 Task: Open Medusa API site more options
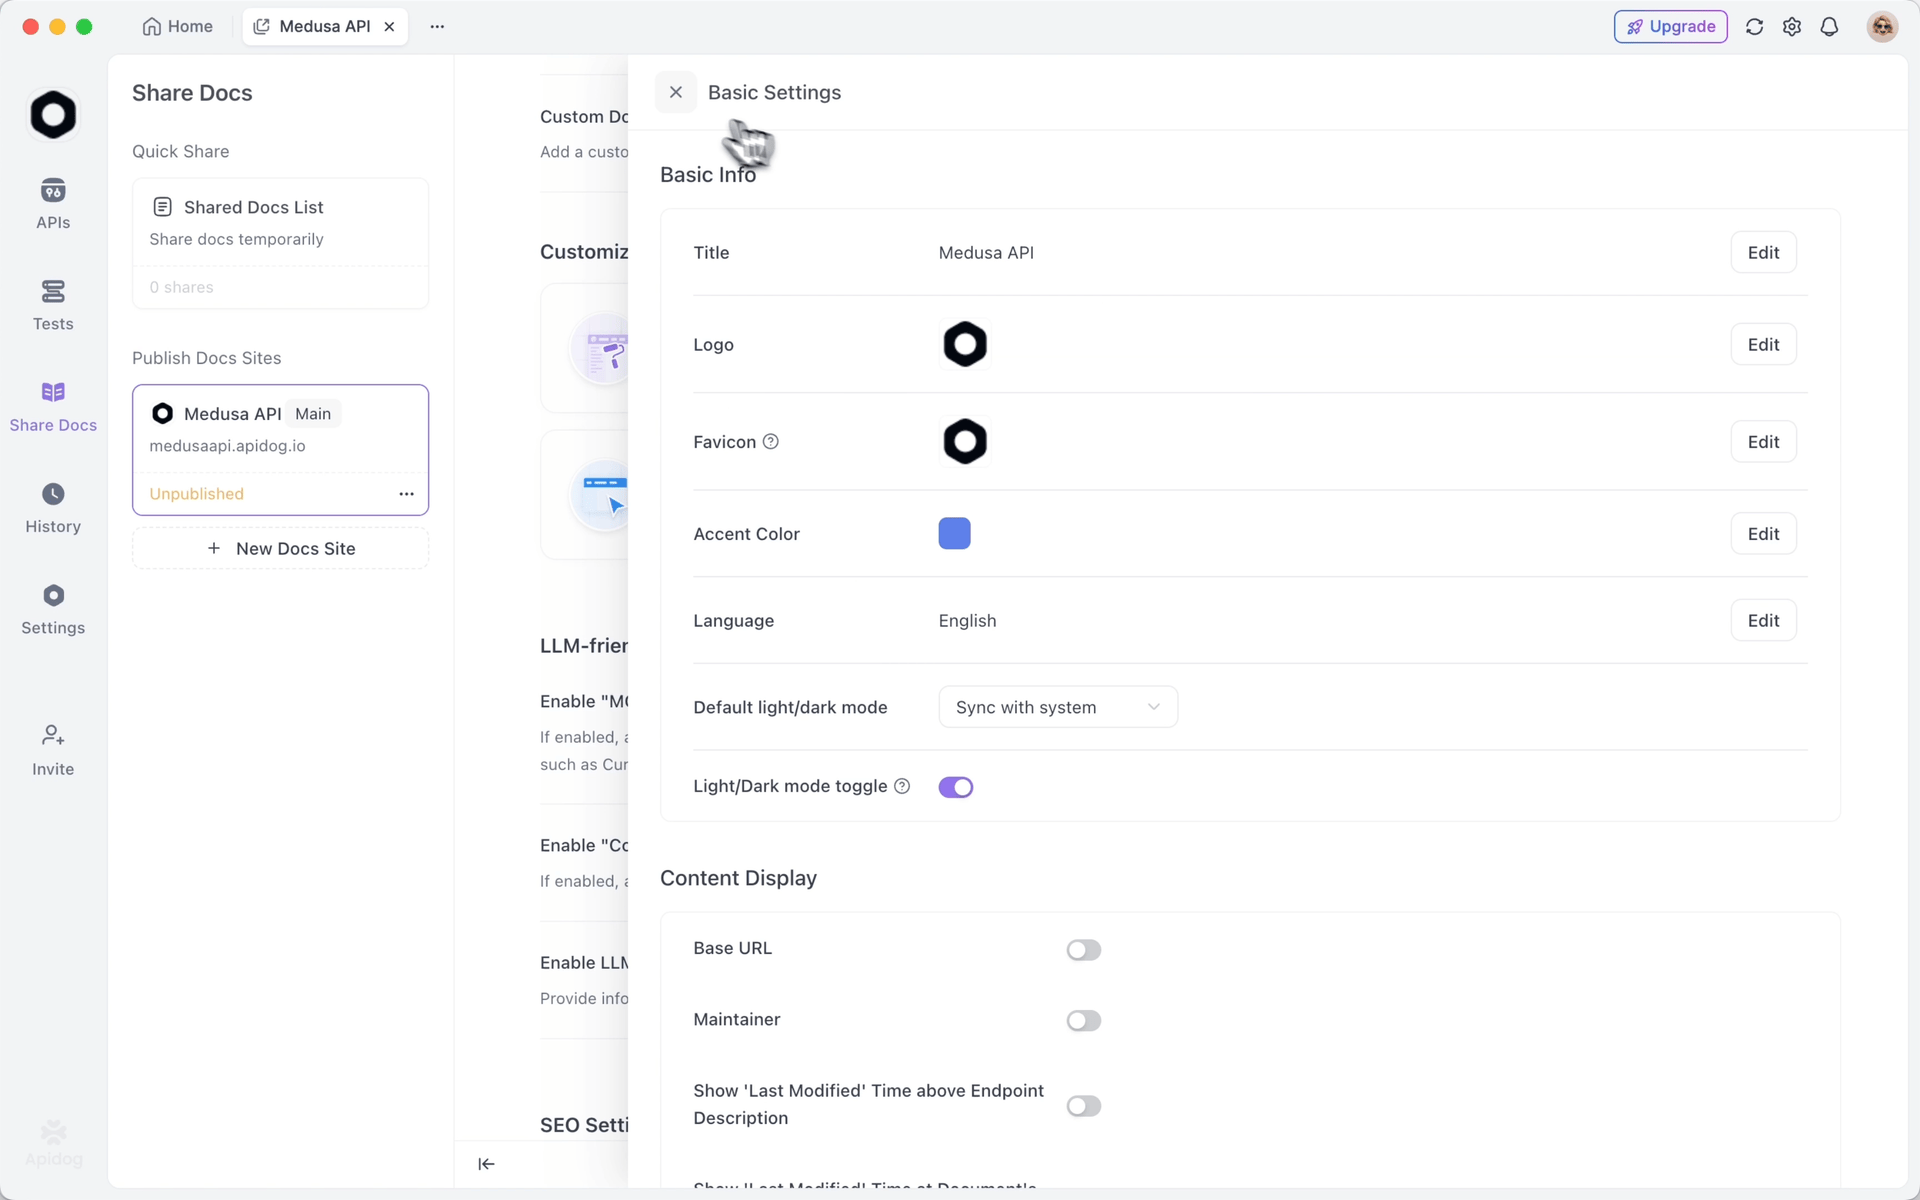pos(406,494)
